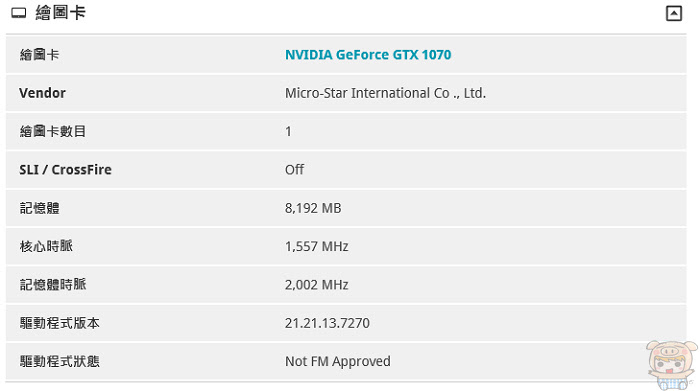Select the 2,002 MHz memory clock value
This screenshot has height=391, width=700.
pyautogui.click(x=317, y=285)
